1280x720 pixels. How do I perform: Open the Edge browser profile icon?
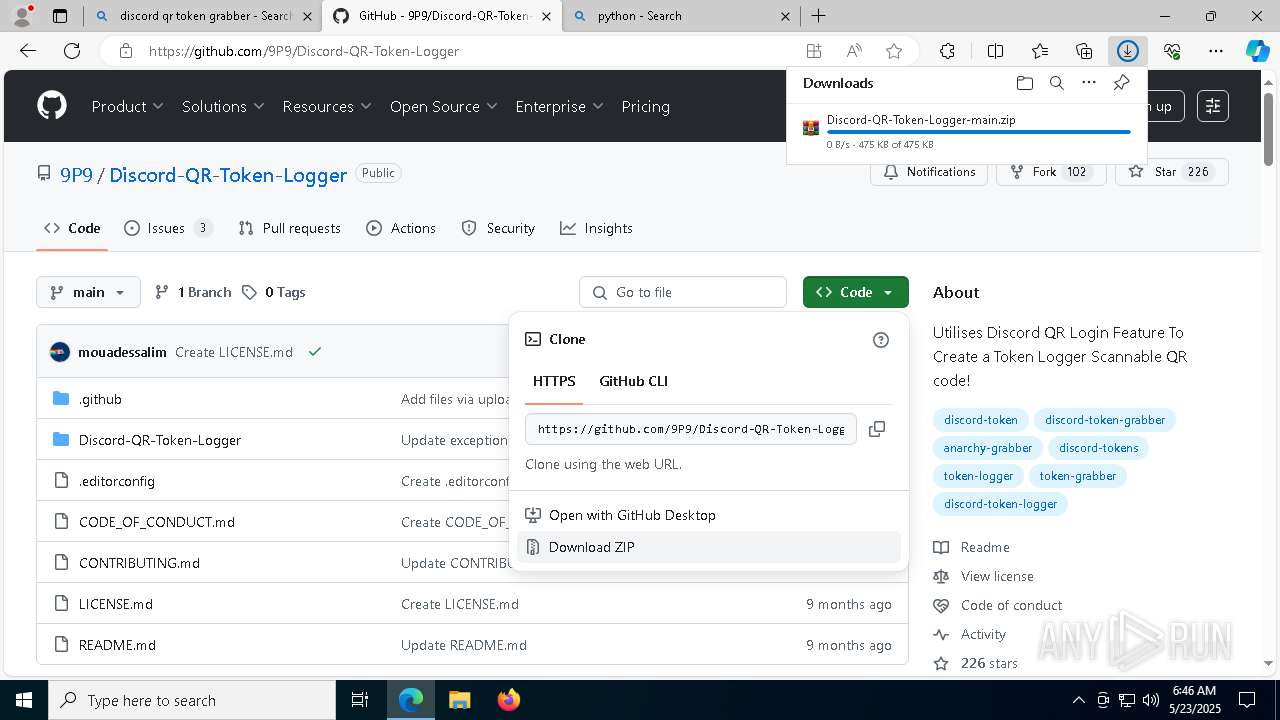pos(22,16)
